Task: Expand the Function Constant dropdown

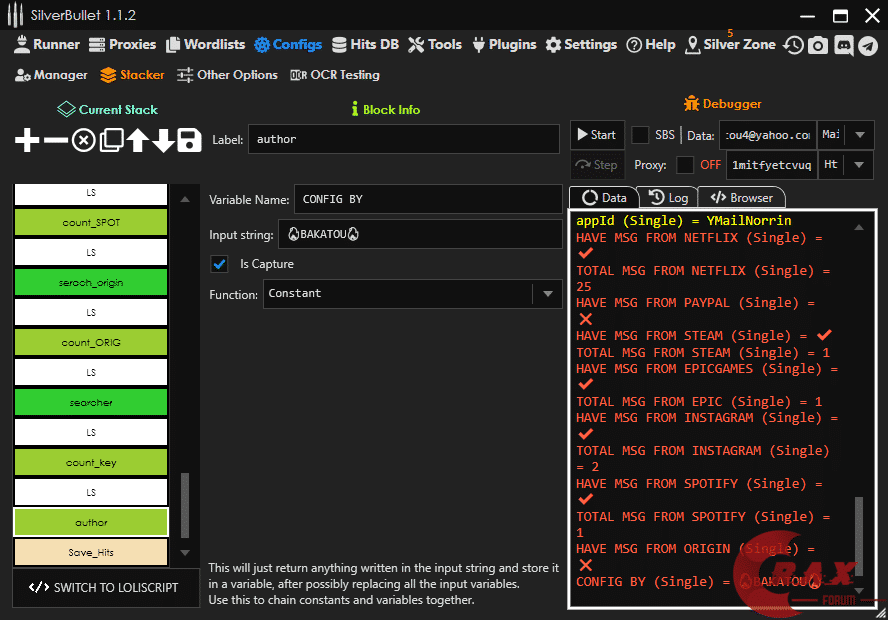Action: point(547,294)
